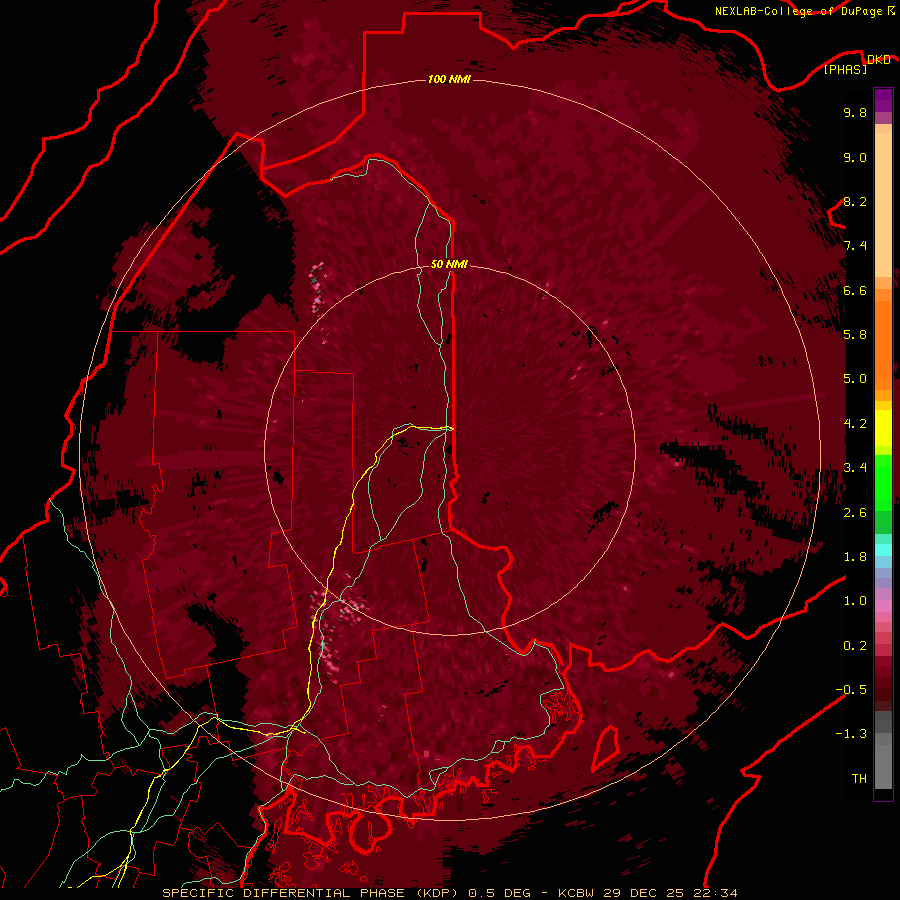Click the 6.6 value on color scale

click(x=855, y=291)
